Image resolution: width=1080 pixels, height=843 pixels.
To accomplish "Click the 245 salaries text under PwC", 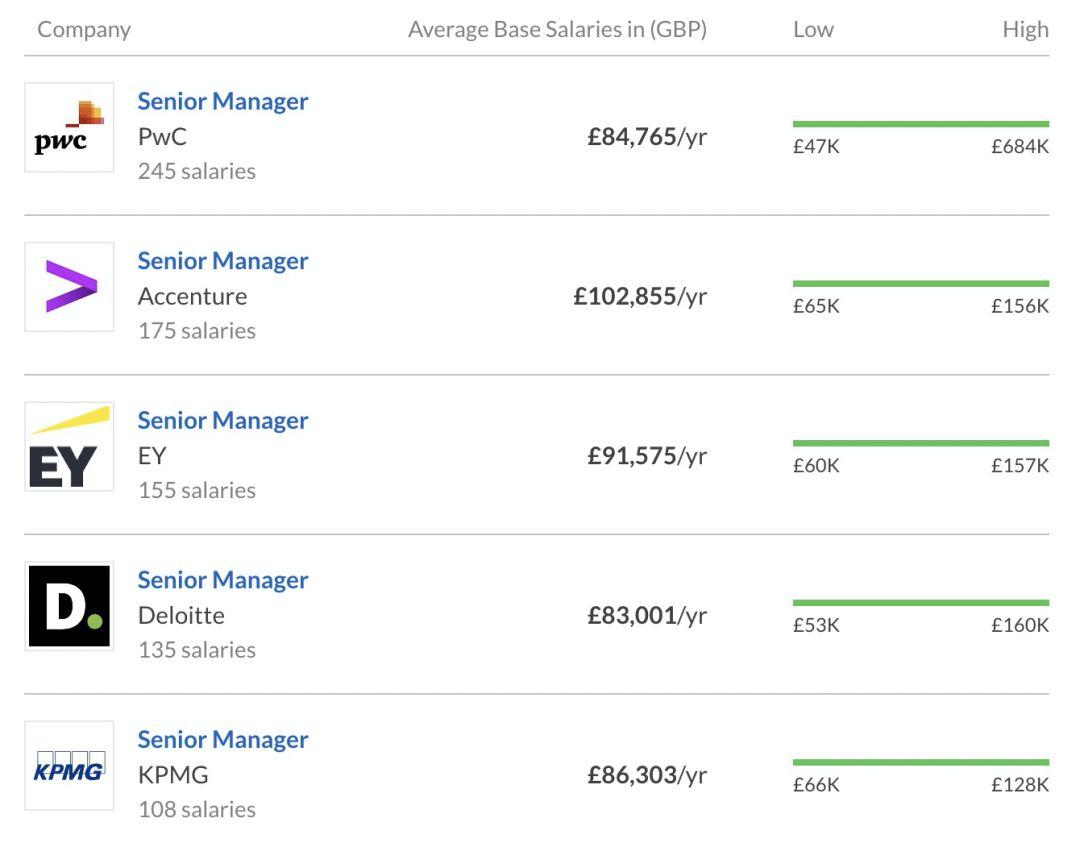I will [197, 172].
